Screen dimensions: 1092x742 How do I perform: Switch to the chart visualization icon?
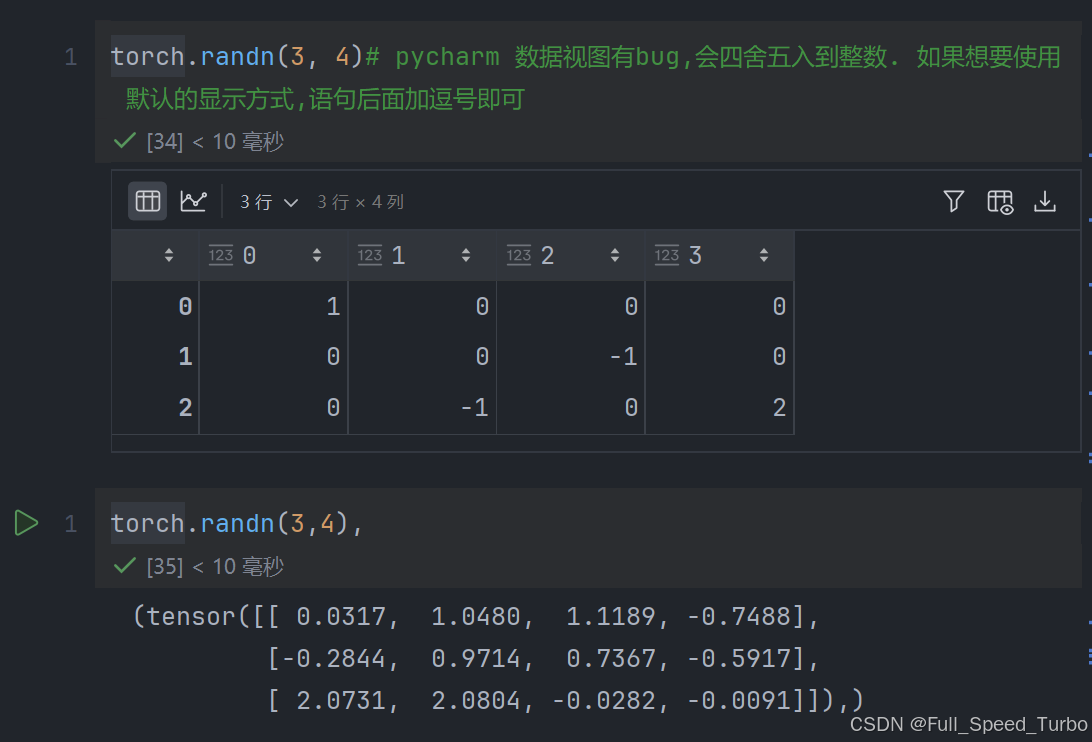pos(193,200)
